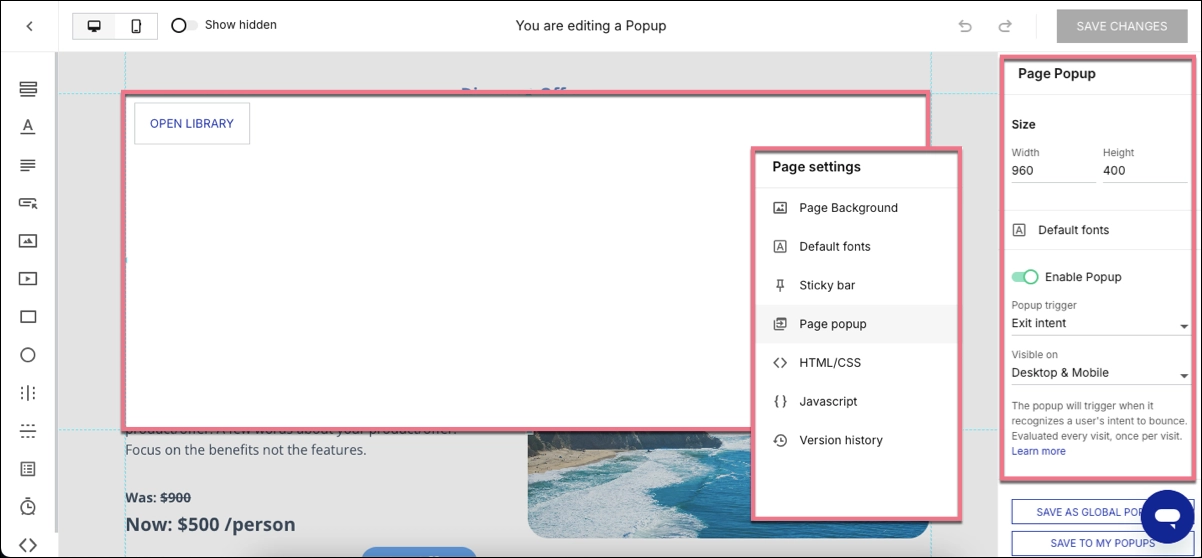Viewport: 1202px width, 558px height.
Task: Open Version history from Page settings
Action: (x=840, y=440)
